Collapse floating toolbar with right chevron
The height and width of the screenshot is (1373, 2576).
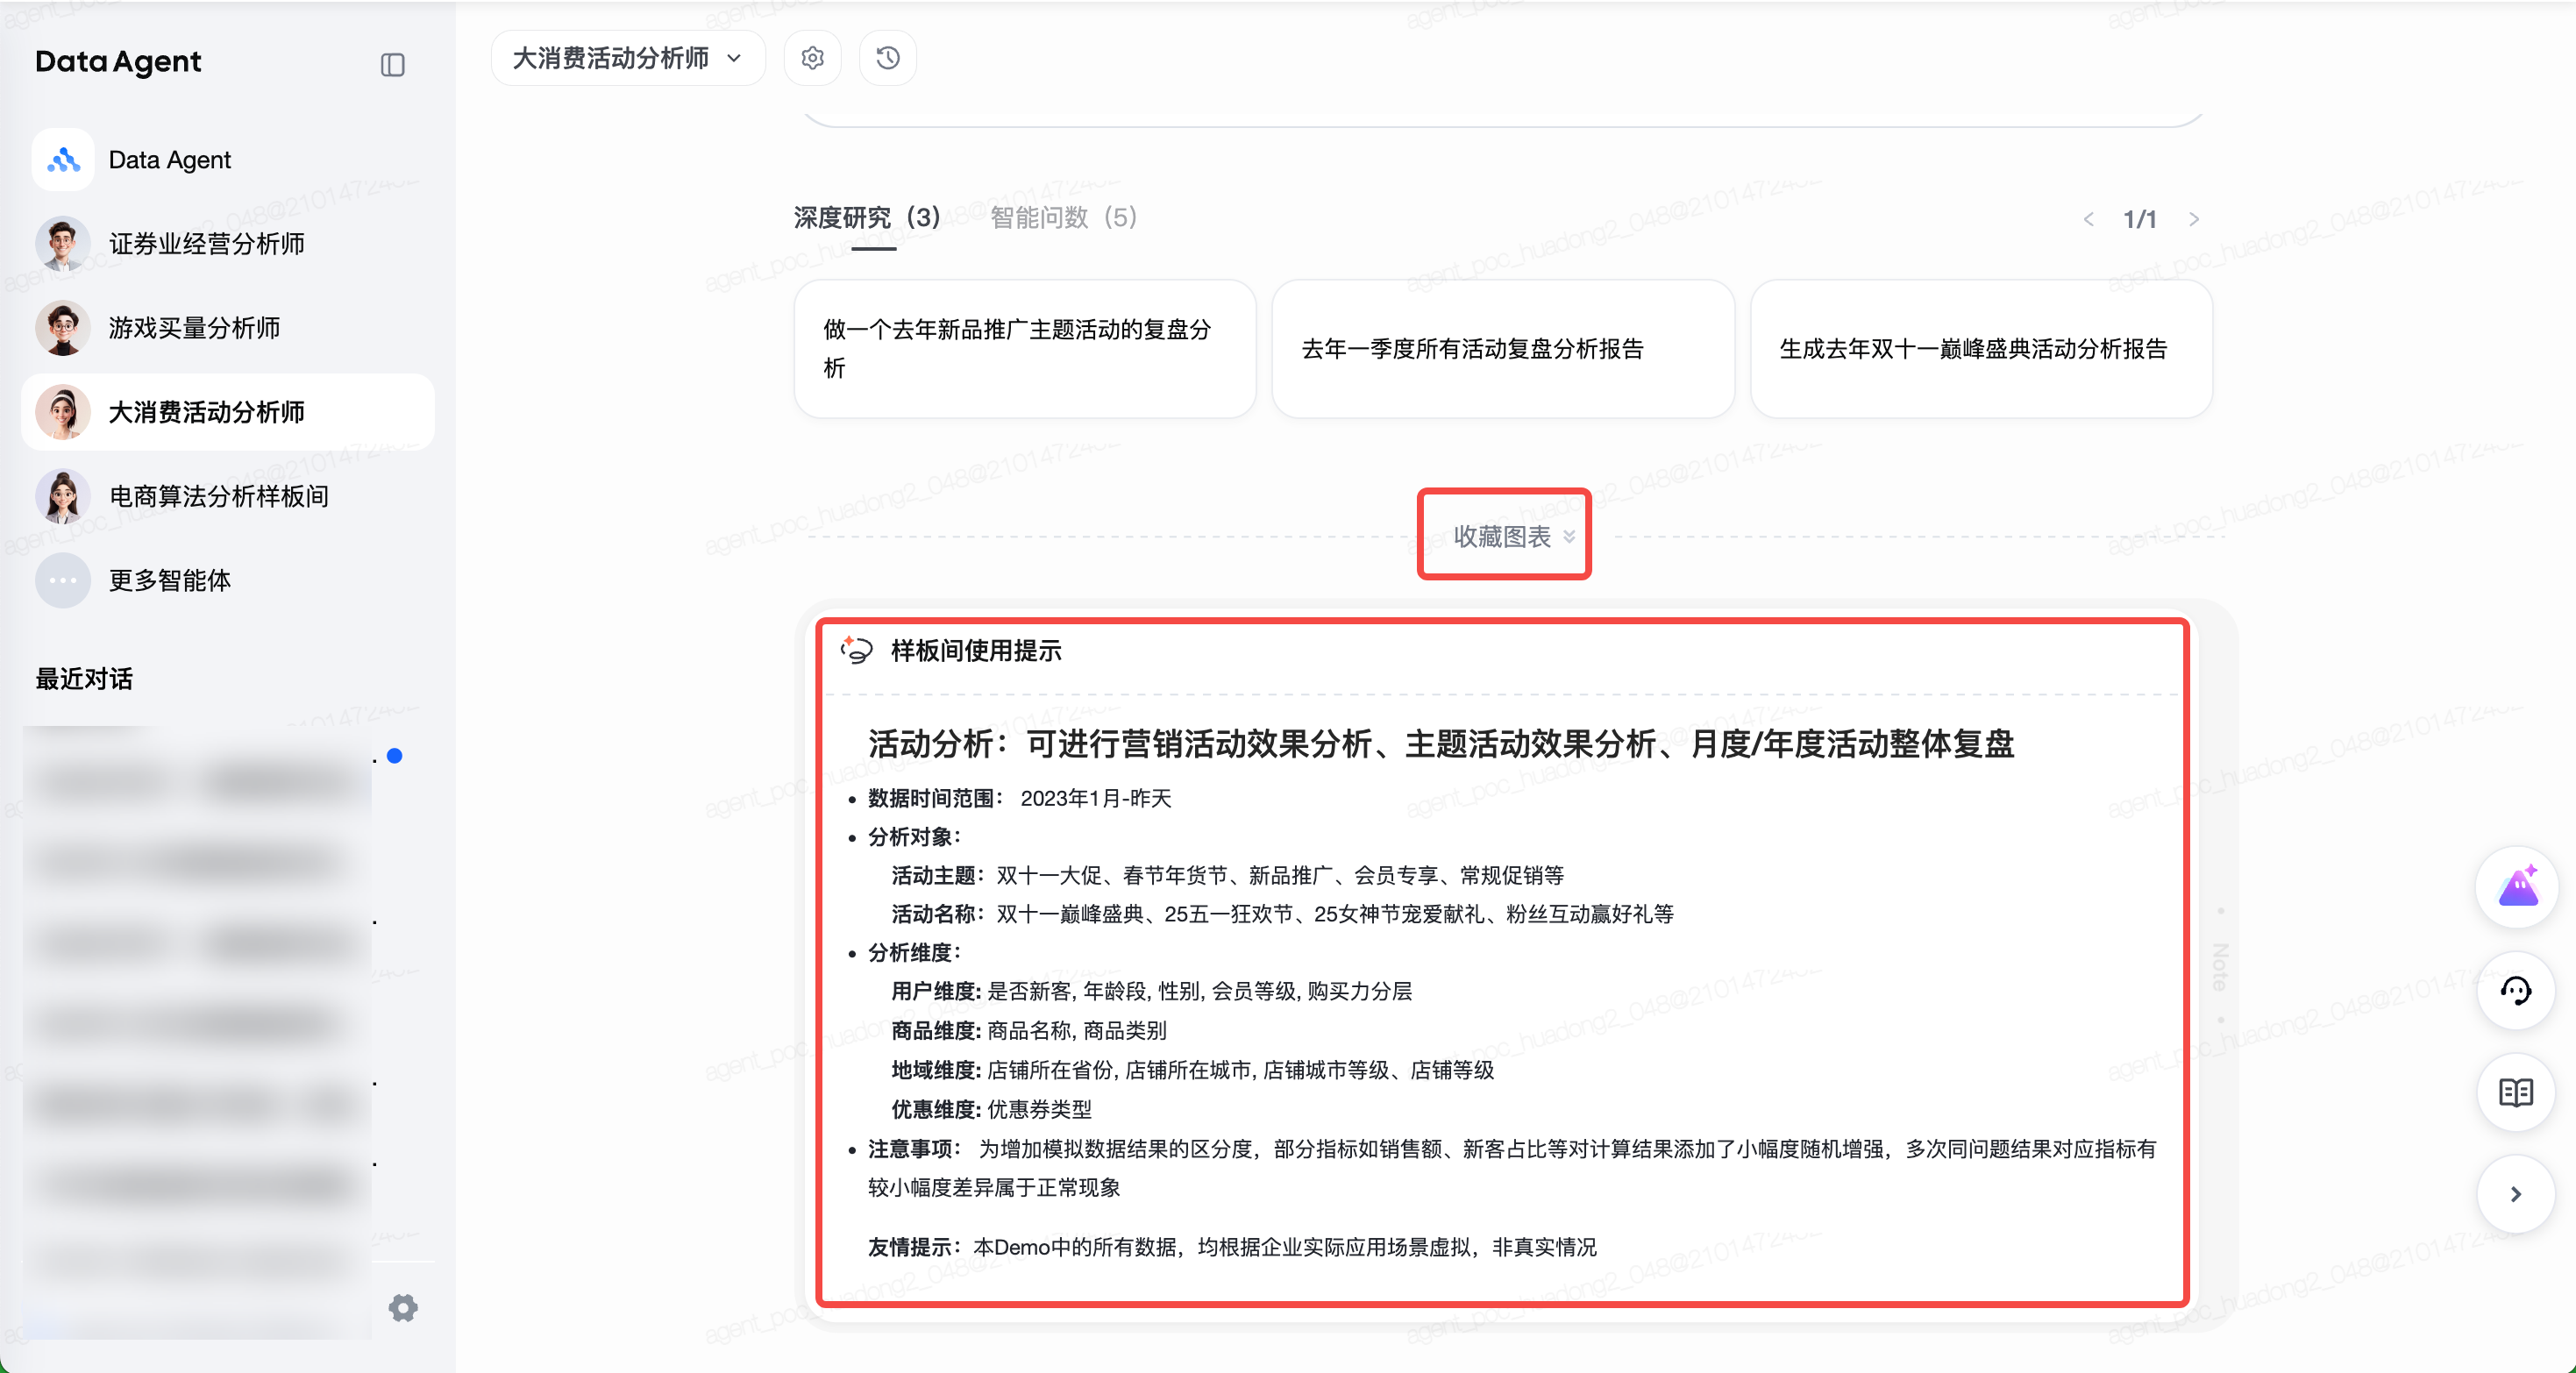[x=2516, y=1194]
